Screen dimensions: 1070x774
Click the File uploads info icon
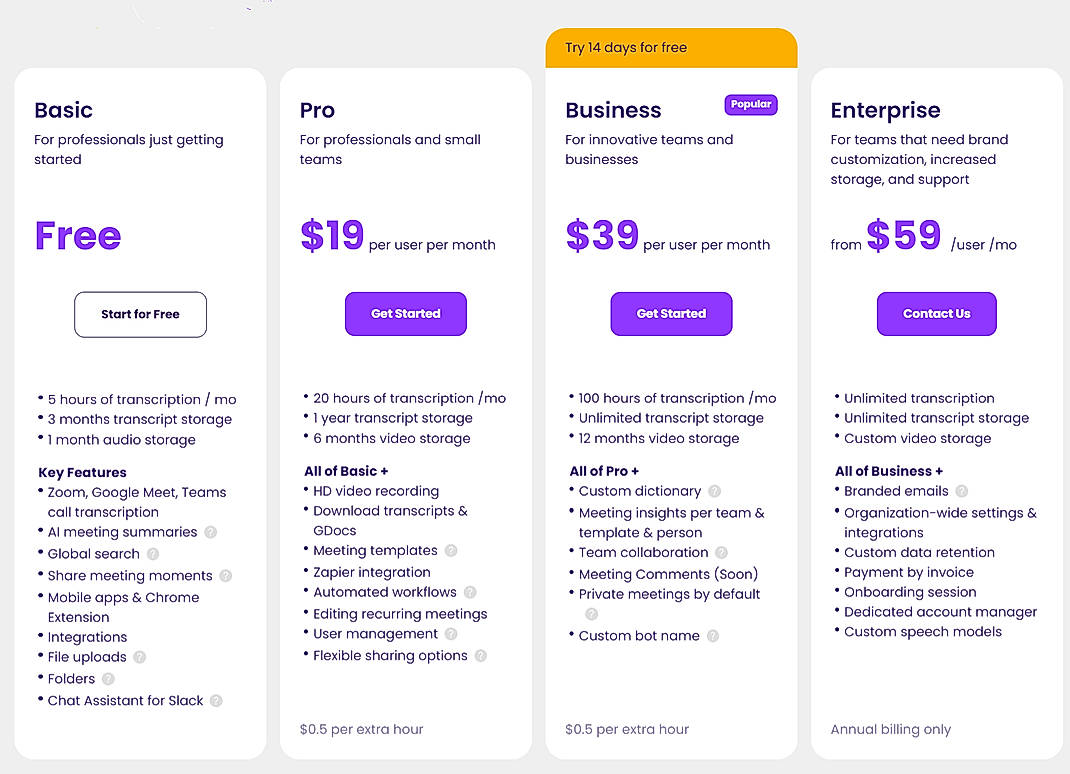(139, 657)
